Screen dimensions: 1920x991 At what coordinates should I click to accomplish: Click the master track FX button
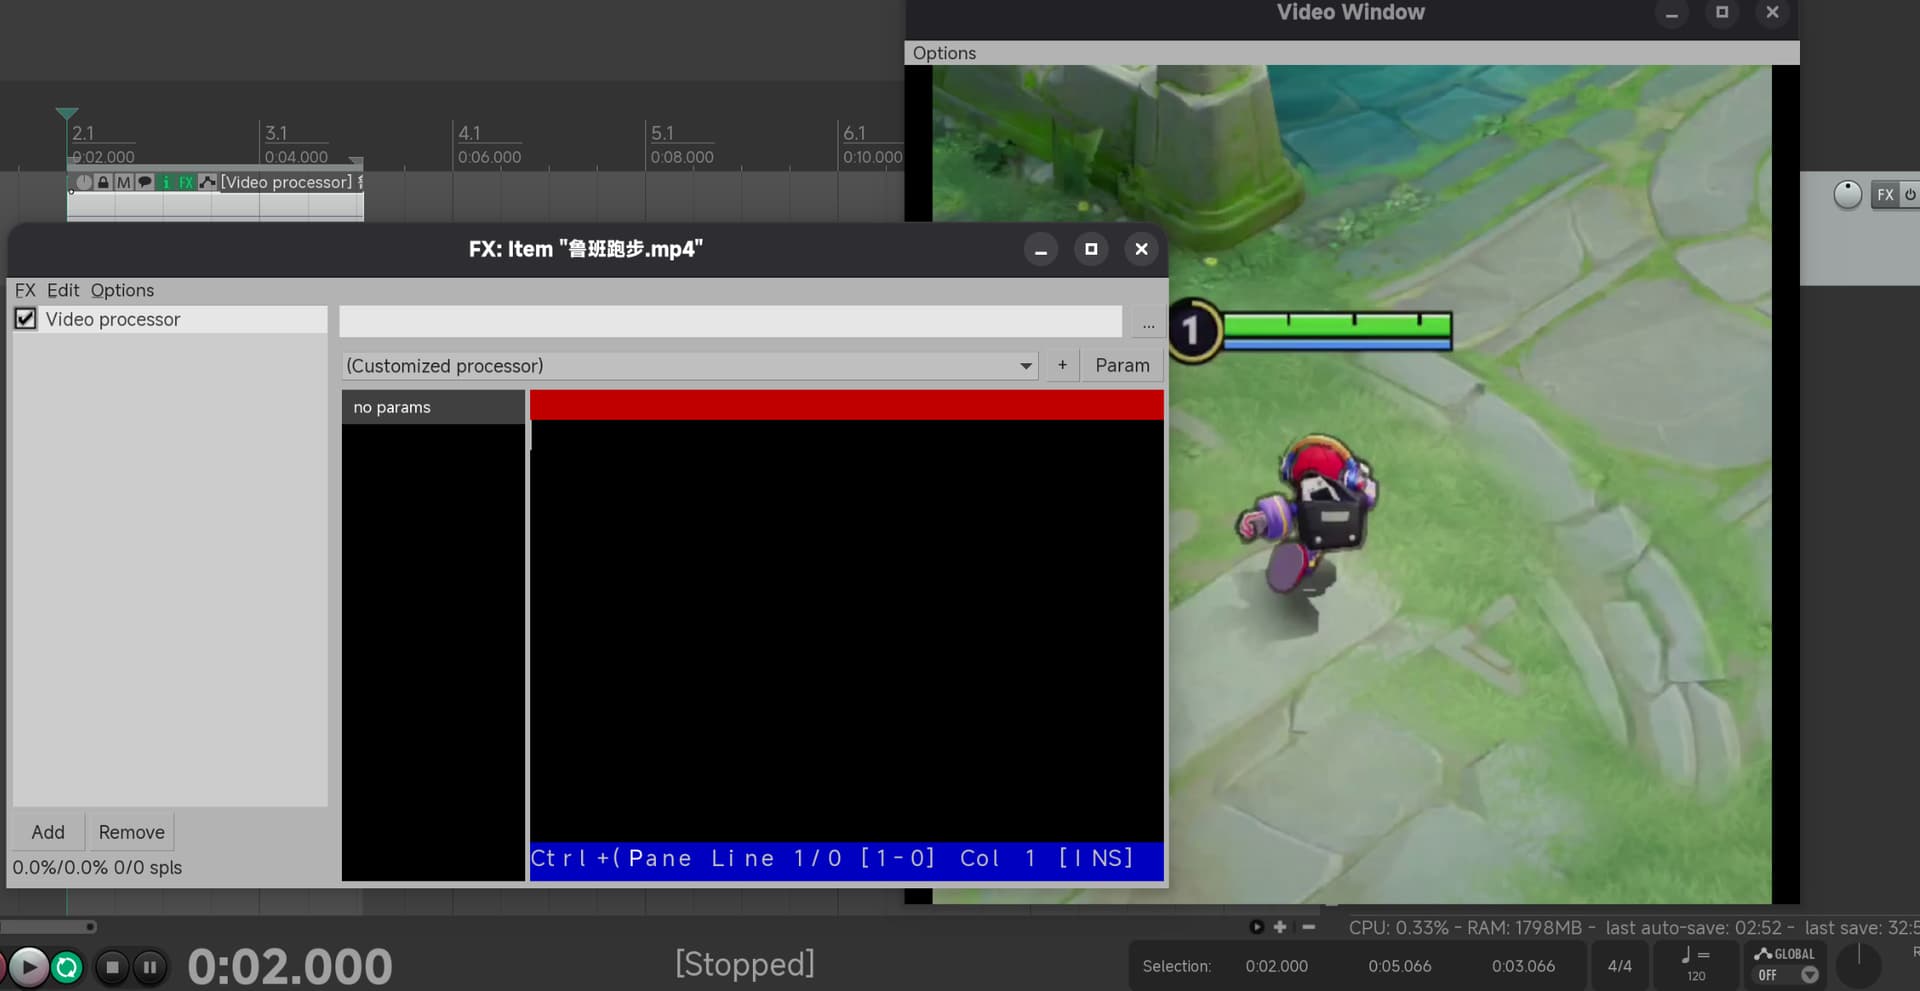pos(1885,195)
